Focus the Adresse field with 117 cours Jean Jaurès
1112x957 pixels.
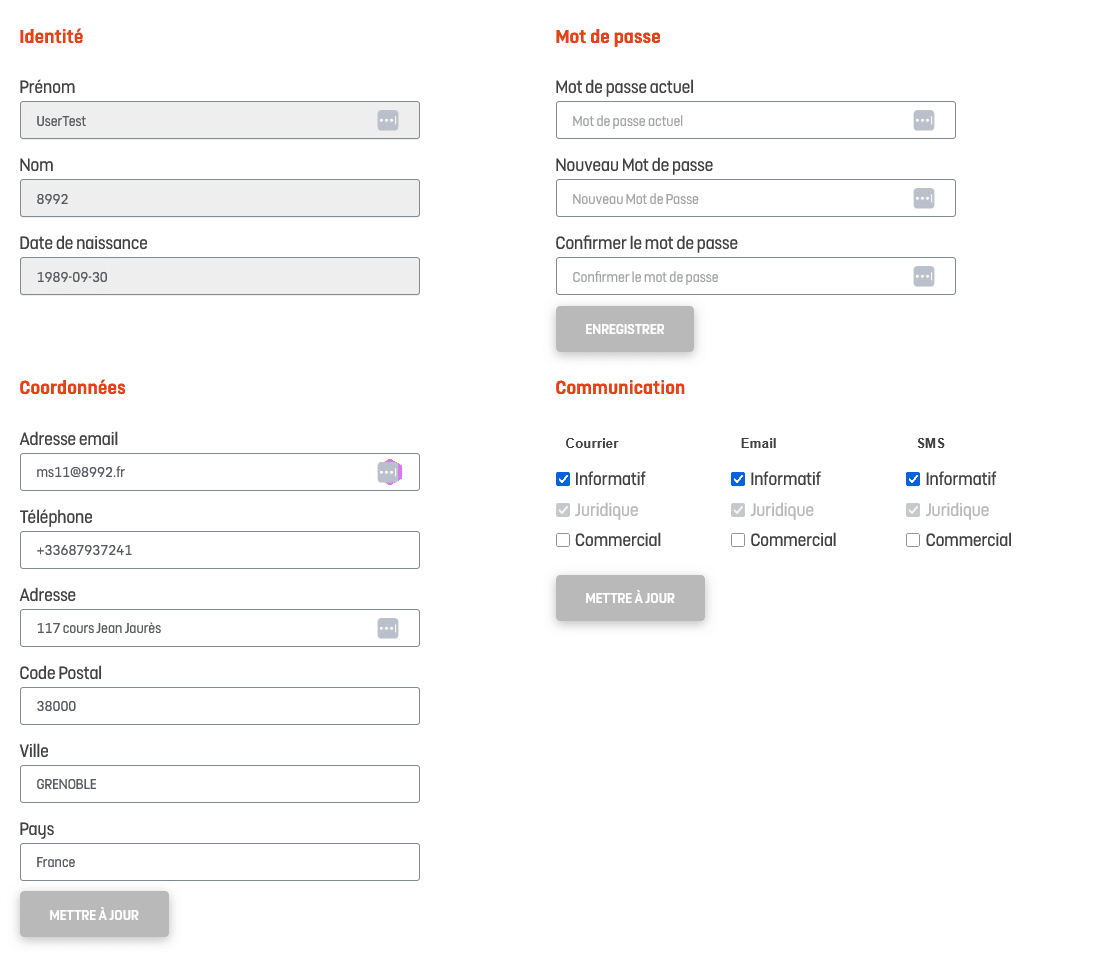[220, 629]
